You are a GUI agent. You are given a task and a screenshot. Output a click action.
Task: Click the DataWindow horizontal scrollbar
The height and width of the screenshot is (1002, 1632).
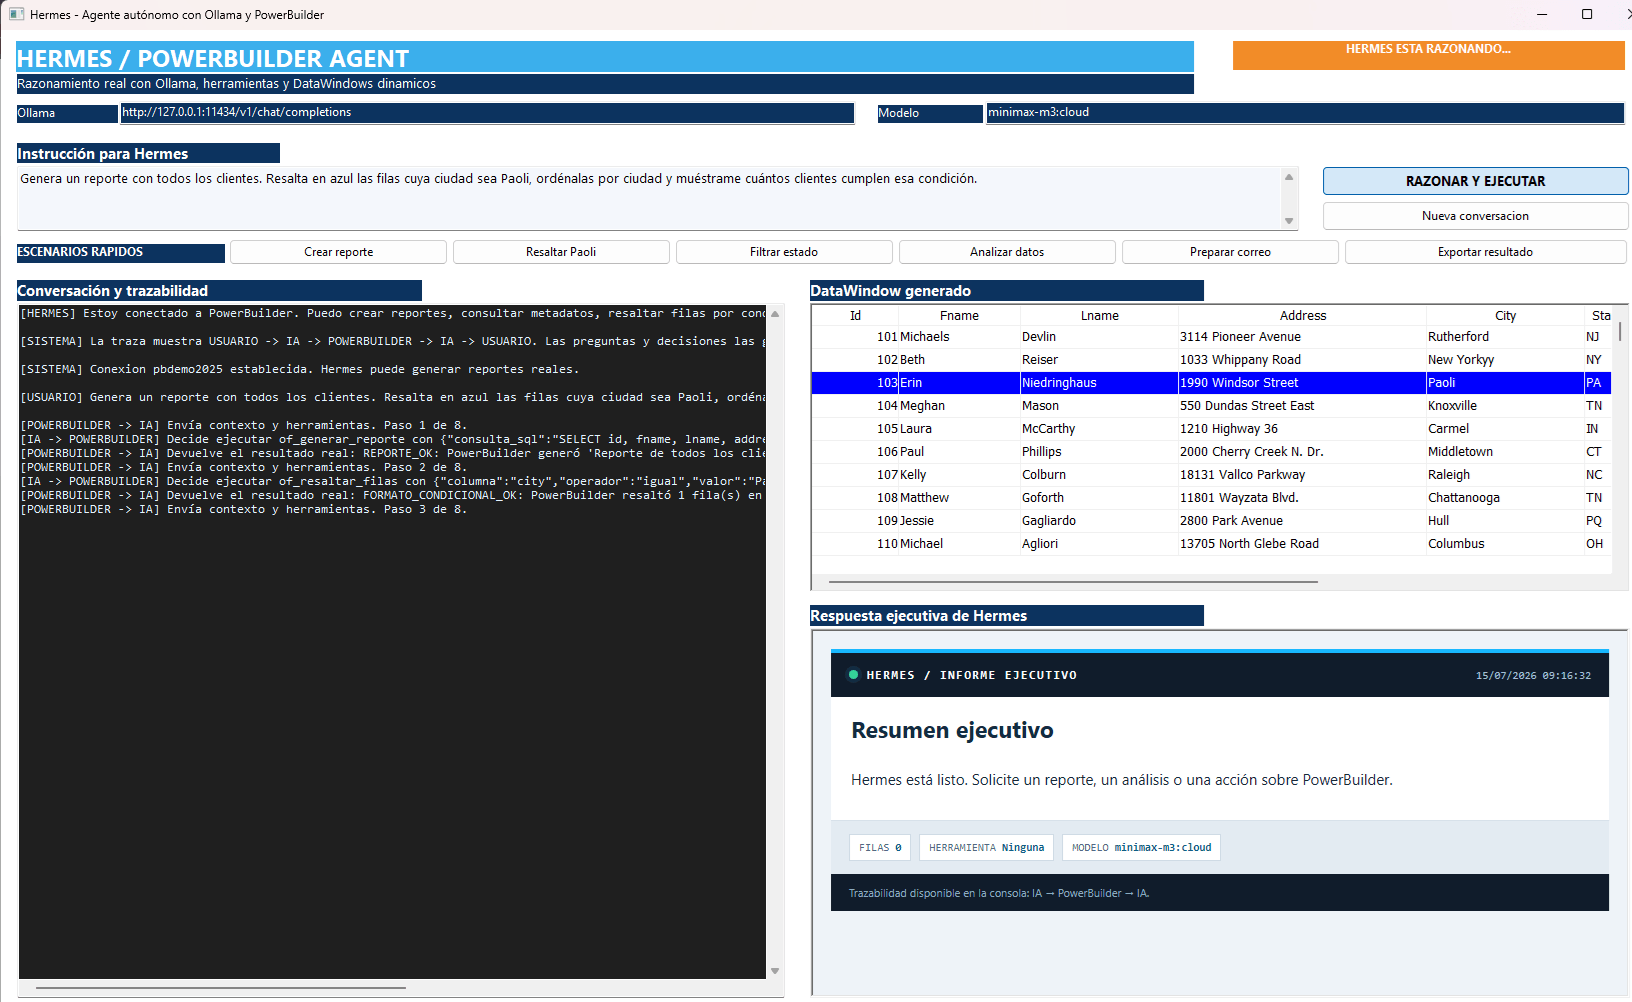click(x=1073, y=581)
